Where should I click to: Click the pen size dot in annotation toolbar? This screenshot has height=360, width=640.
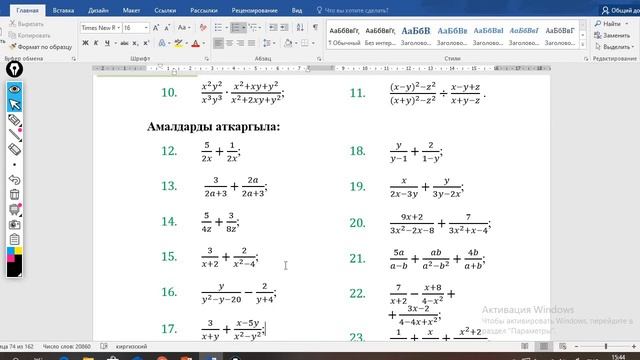pyautogui.click(x=14, y=164)
